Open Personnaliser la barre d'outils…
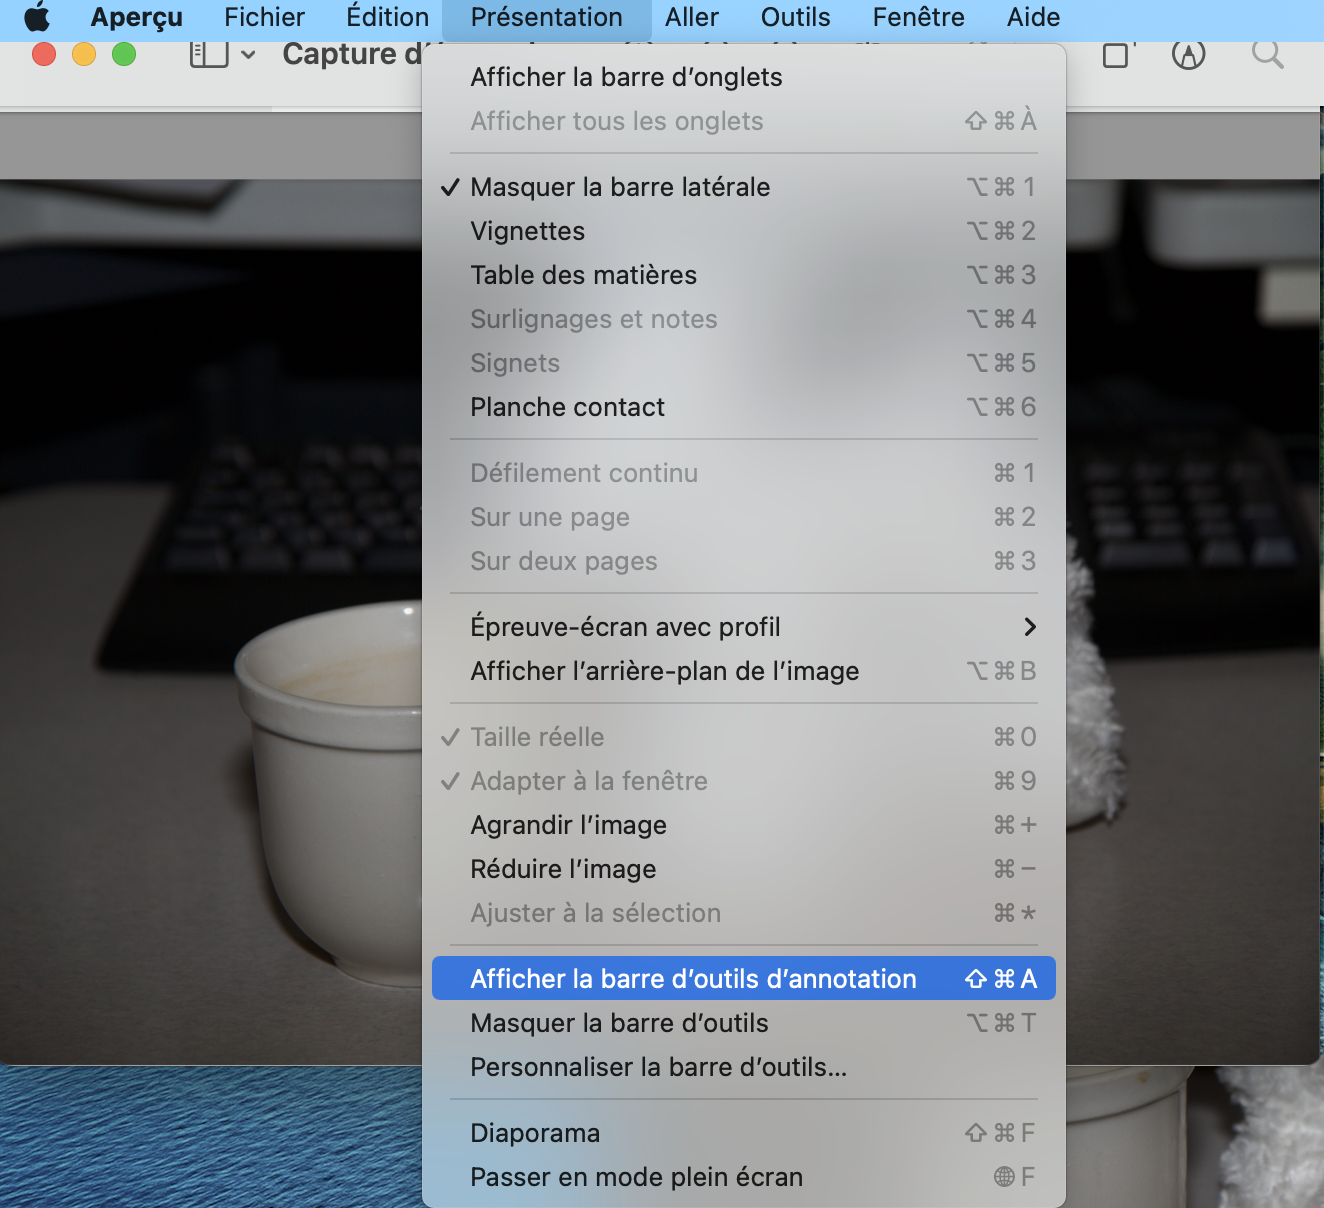Screen dimensions: 1324x1208 coord(744,1067)
